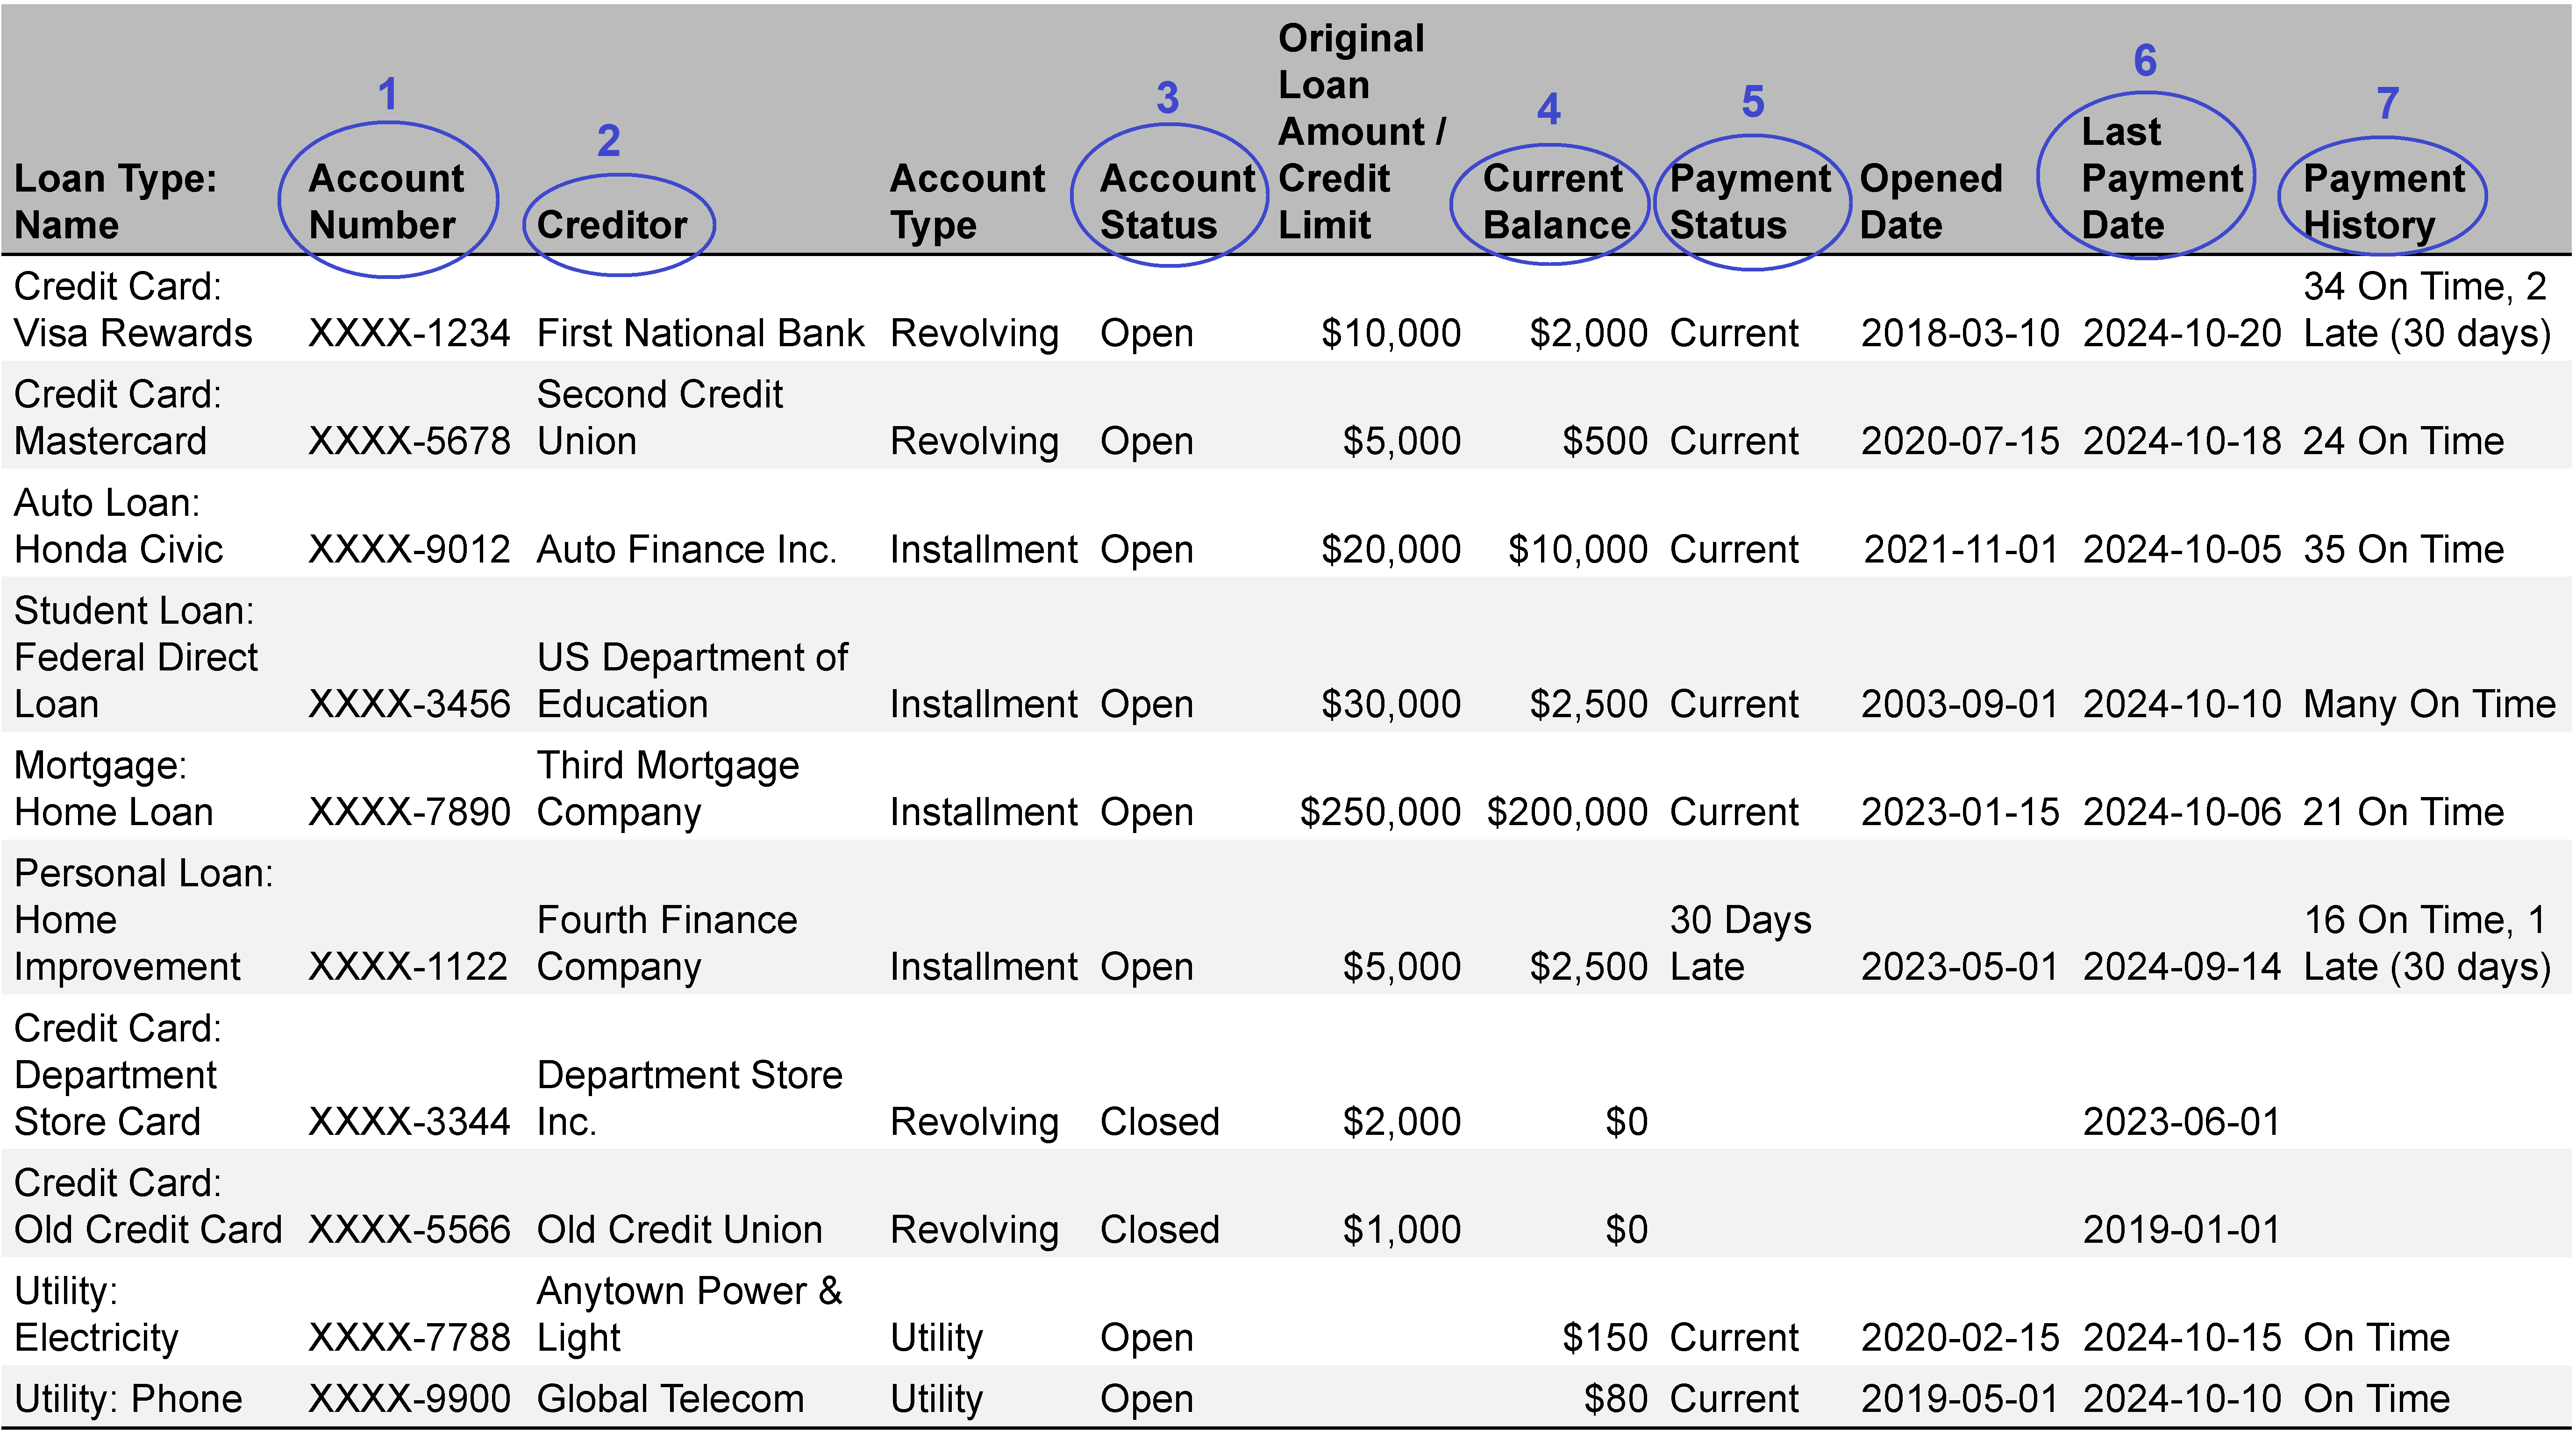The image size is (2576, 1432).
Task: Click the Closed status for Old Credit Card
Action: pyautogui.click(x=1159, y=1230)
